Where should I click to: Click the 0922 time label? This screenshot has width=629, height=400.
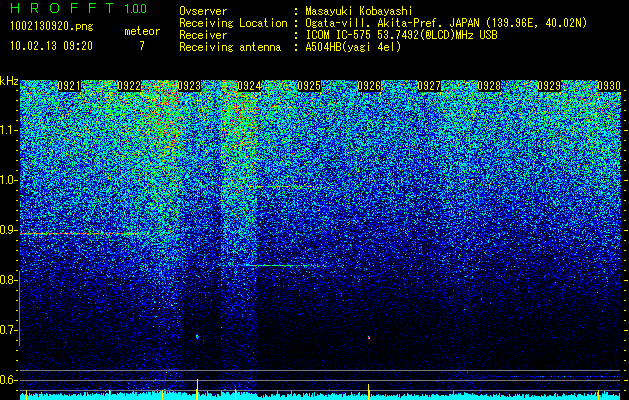pyautogui.click(x=129, y=86)
